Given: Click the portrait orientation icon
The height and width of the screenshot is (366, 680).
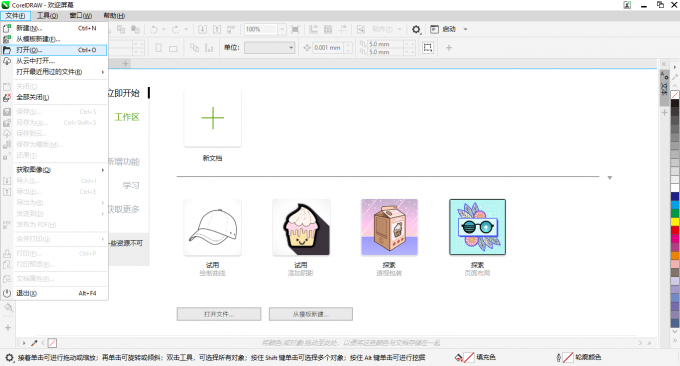Looking at the screenshot, I should pyautogui.click(x=159, y=48).
